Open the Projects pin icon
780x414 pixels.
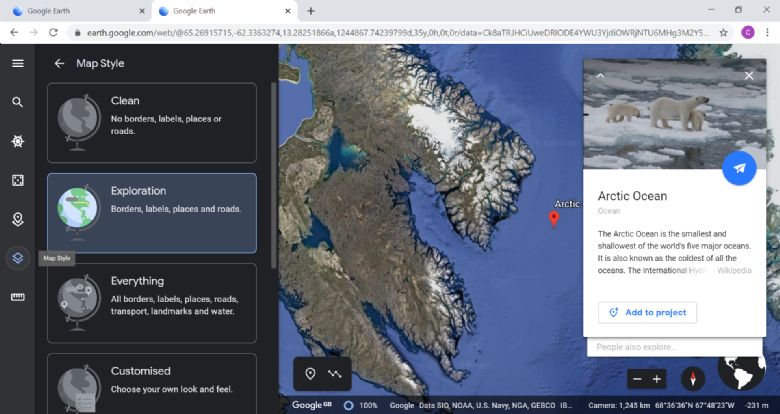tap(17, 219)
